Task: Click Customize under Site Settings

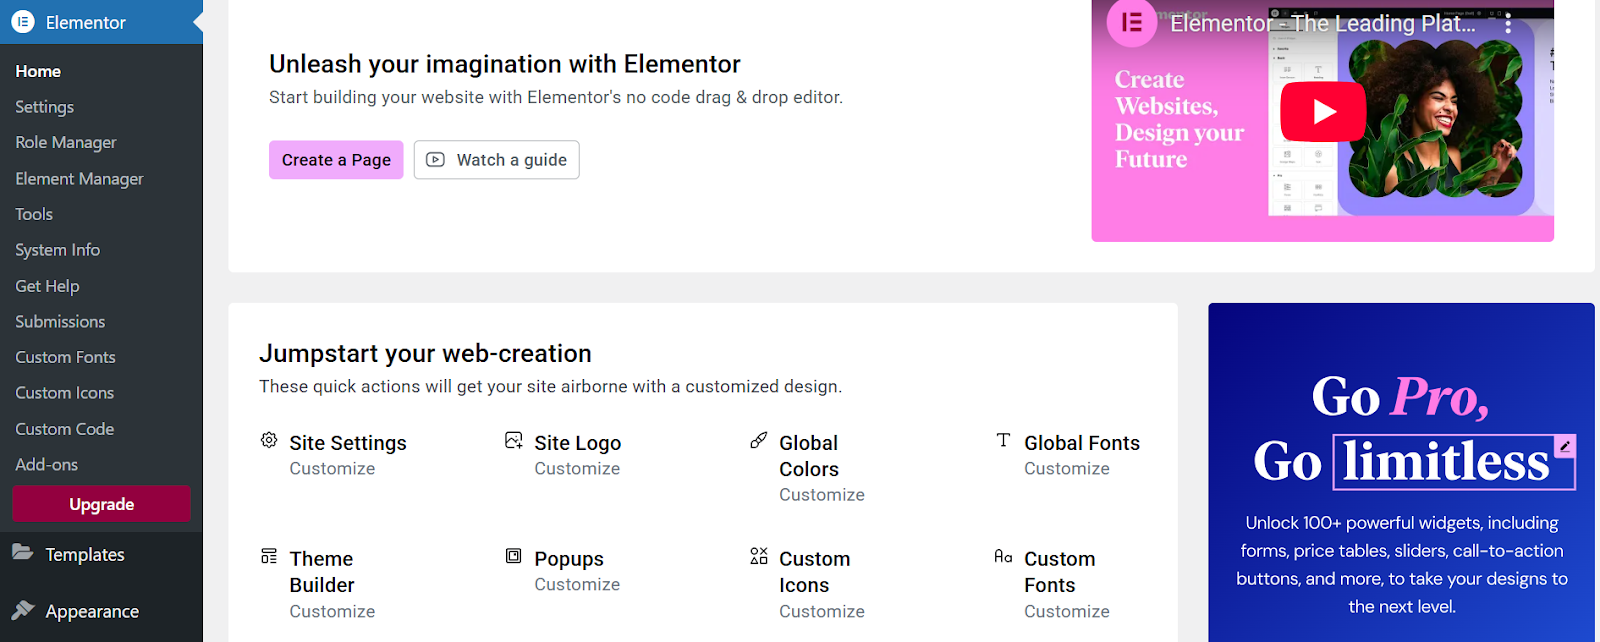Action: 332,469
